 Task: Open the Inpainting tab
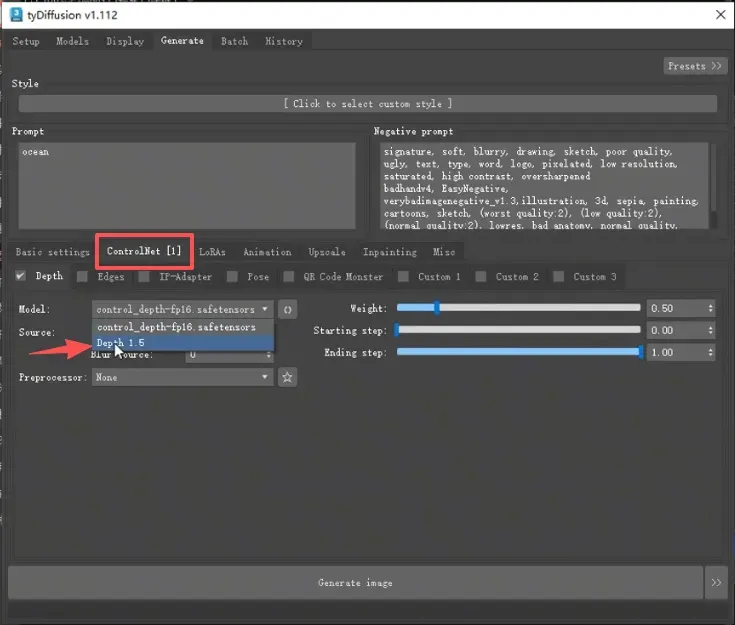pyautogui.click(x=390, y=252)
